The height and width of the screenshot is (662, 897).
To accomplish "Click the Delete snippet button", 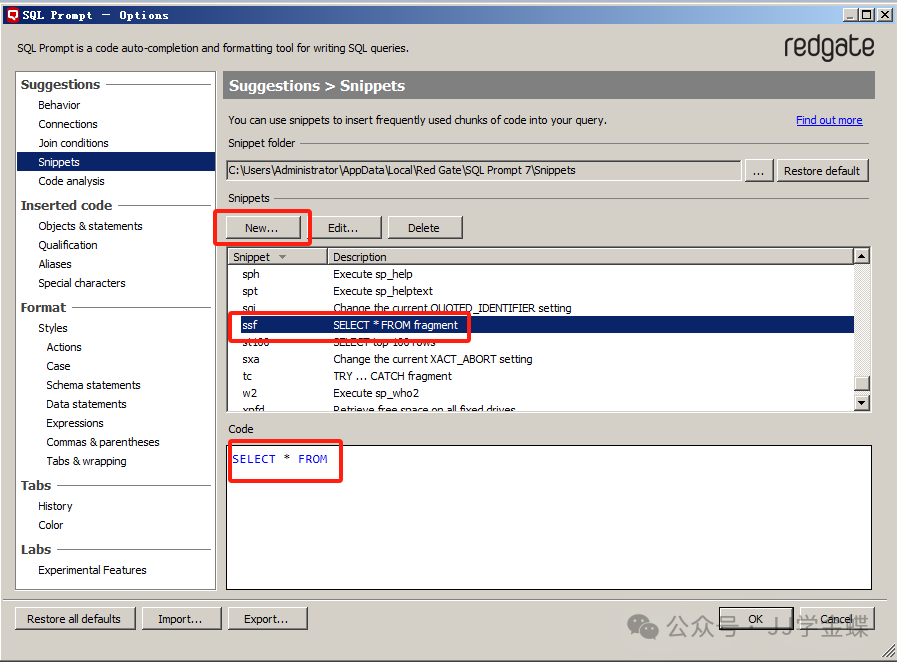I will [424, 228].
